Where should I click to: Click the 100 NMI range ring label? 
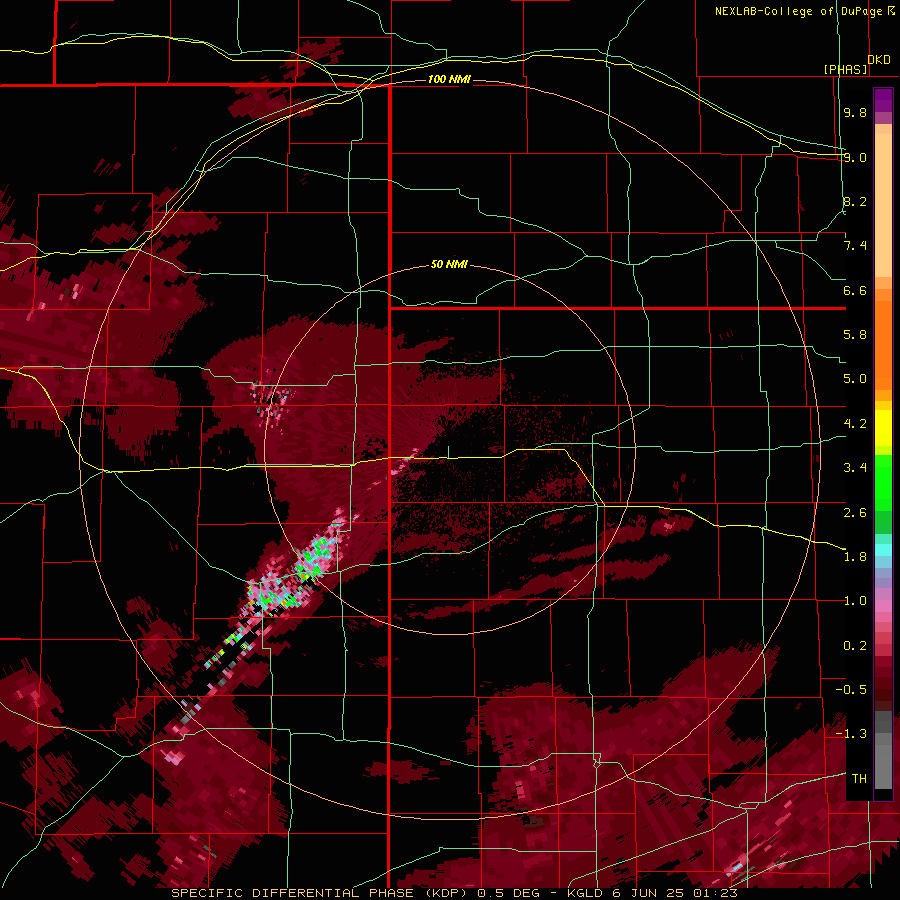(449, 79)
